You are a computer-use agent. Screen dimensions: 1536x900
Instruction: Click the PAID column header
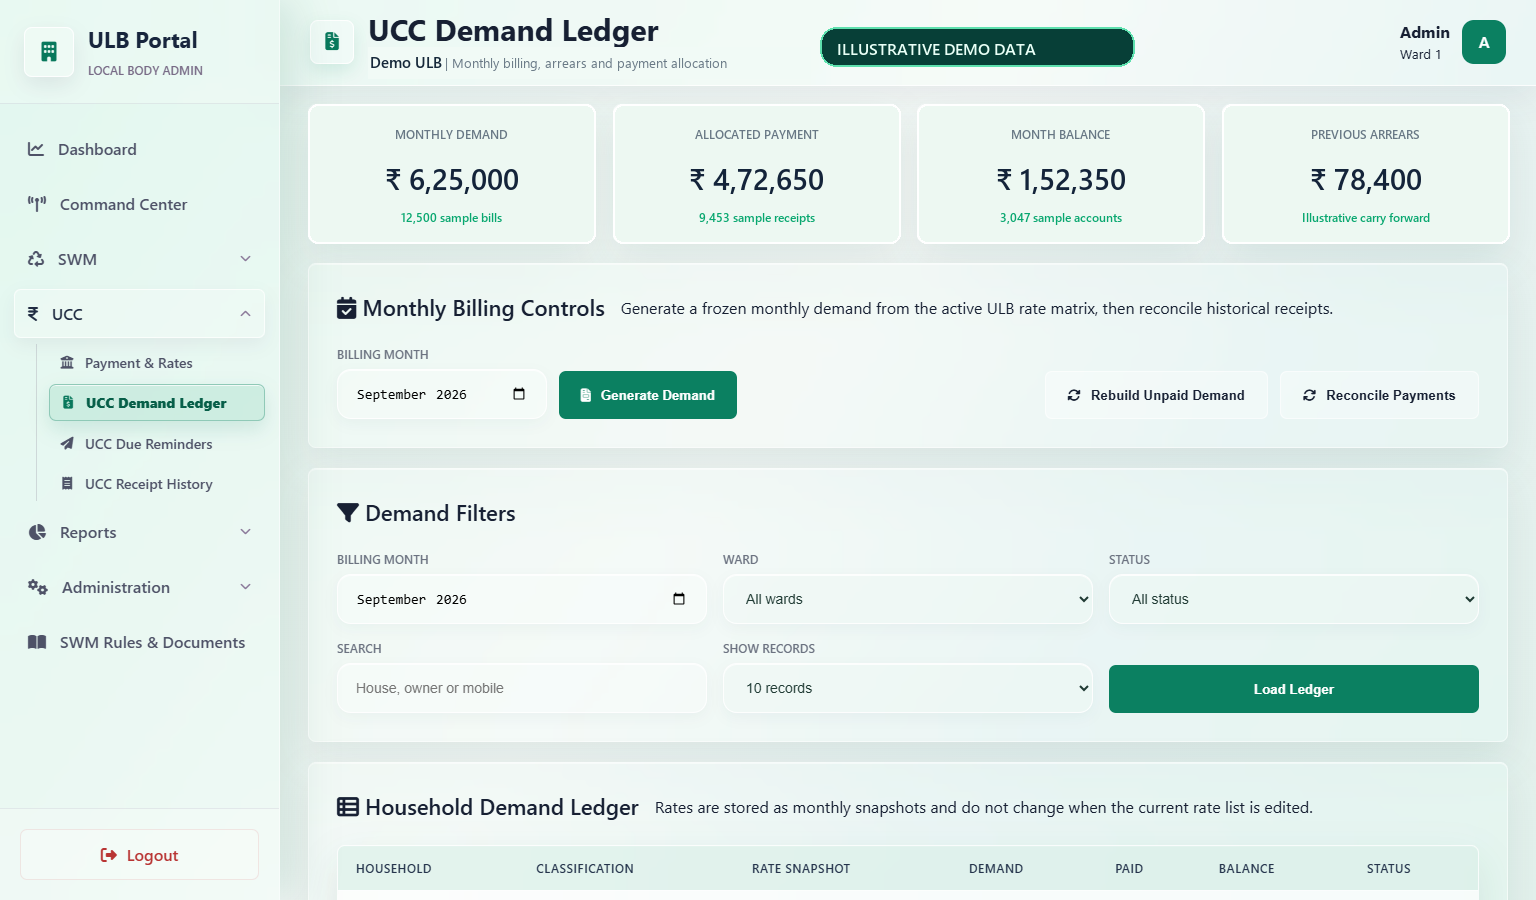[1129, 869]
